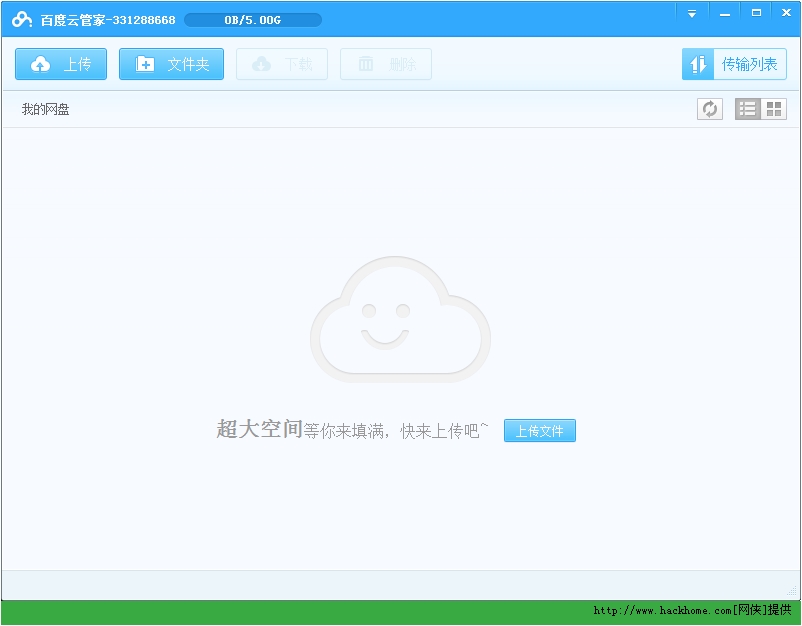Click the smiling cloud placeholder image
The width and height of the screenshot is (802, 626).
click(400, 319)
